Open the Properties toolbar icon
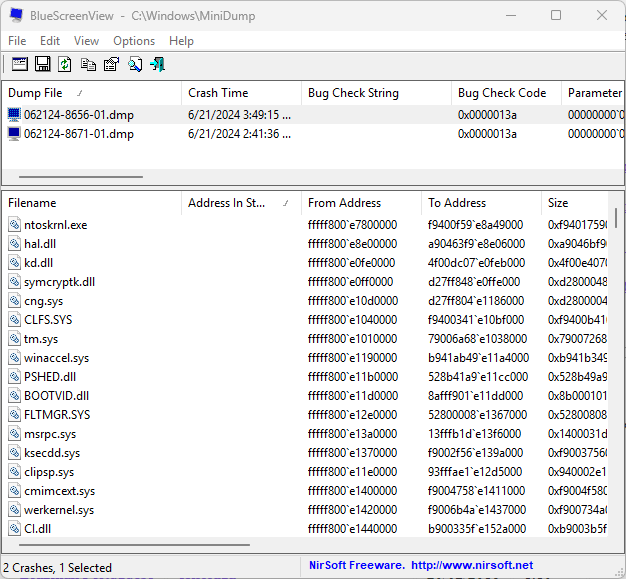 click(x=111, y=64)
